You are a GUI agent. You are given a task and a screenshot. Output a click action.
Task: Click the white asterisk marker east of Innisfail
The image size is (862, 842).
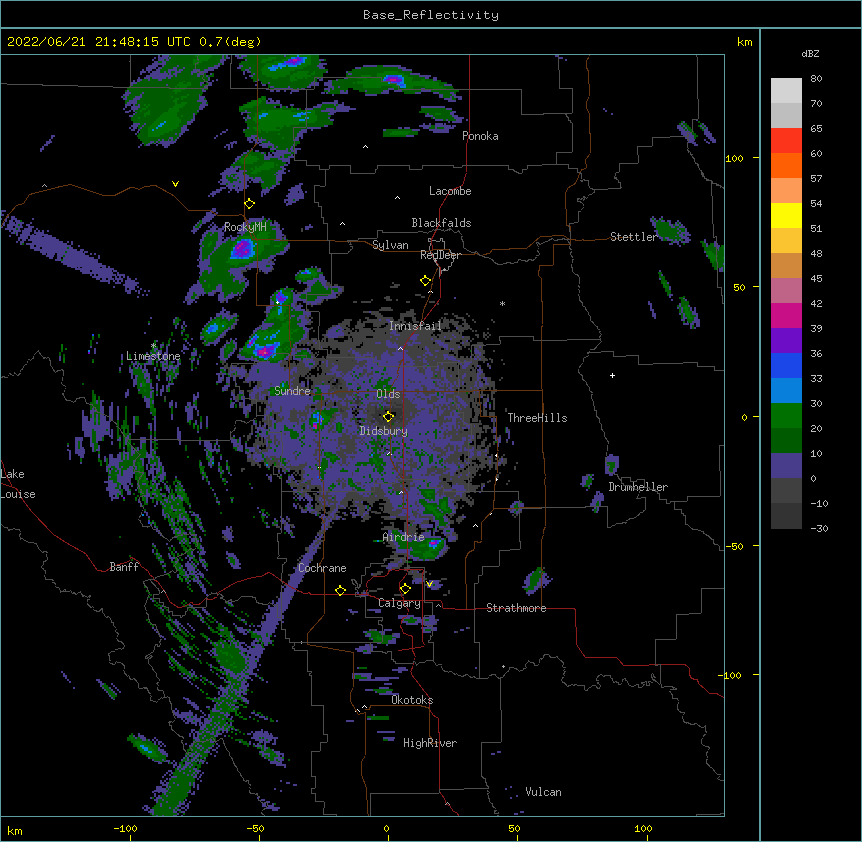click(502, 303)
